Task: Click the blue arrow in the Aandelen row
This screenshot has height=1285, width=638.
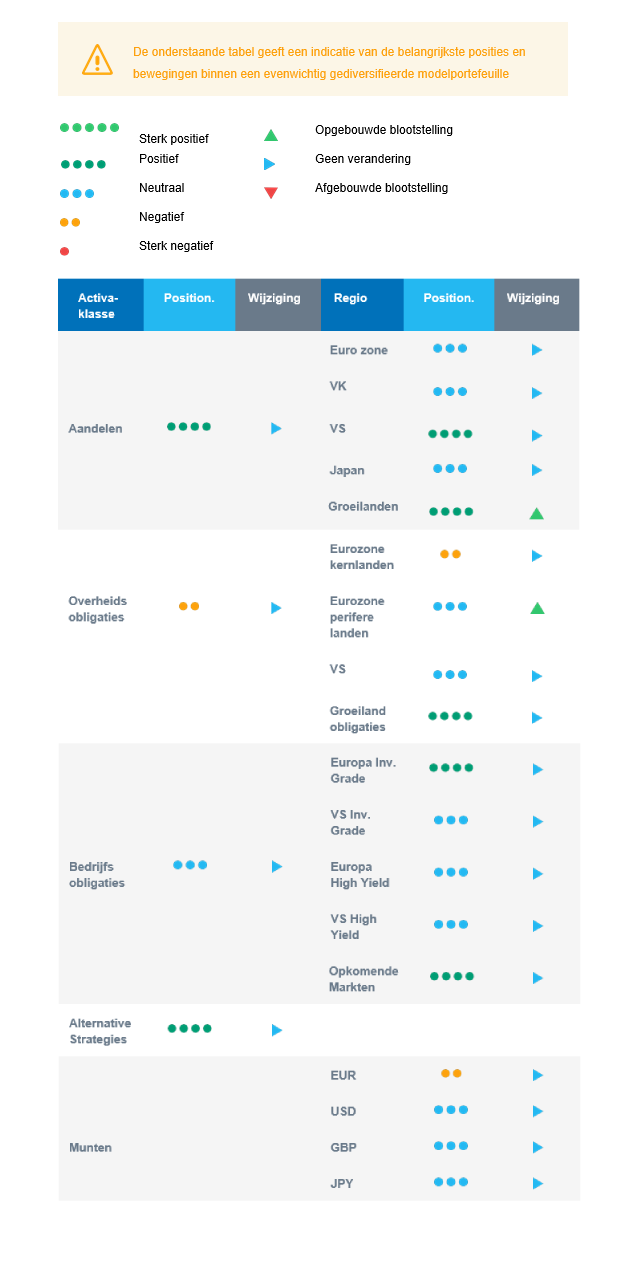Action: 276,428
